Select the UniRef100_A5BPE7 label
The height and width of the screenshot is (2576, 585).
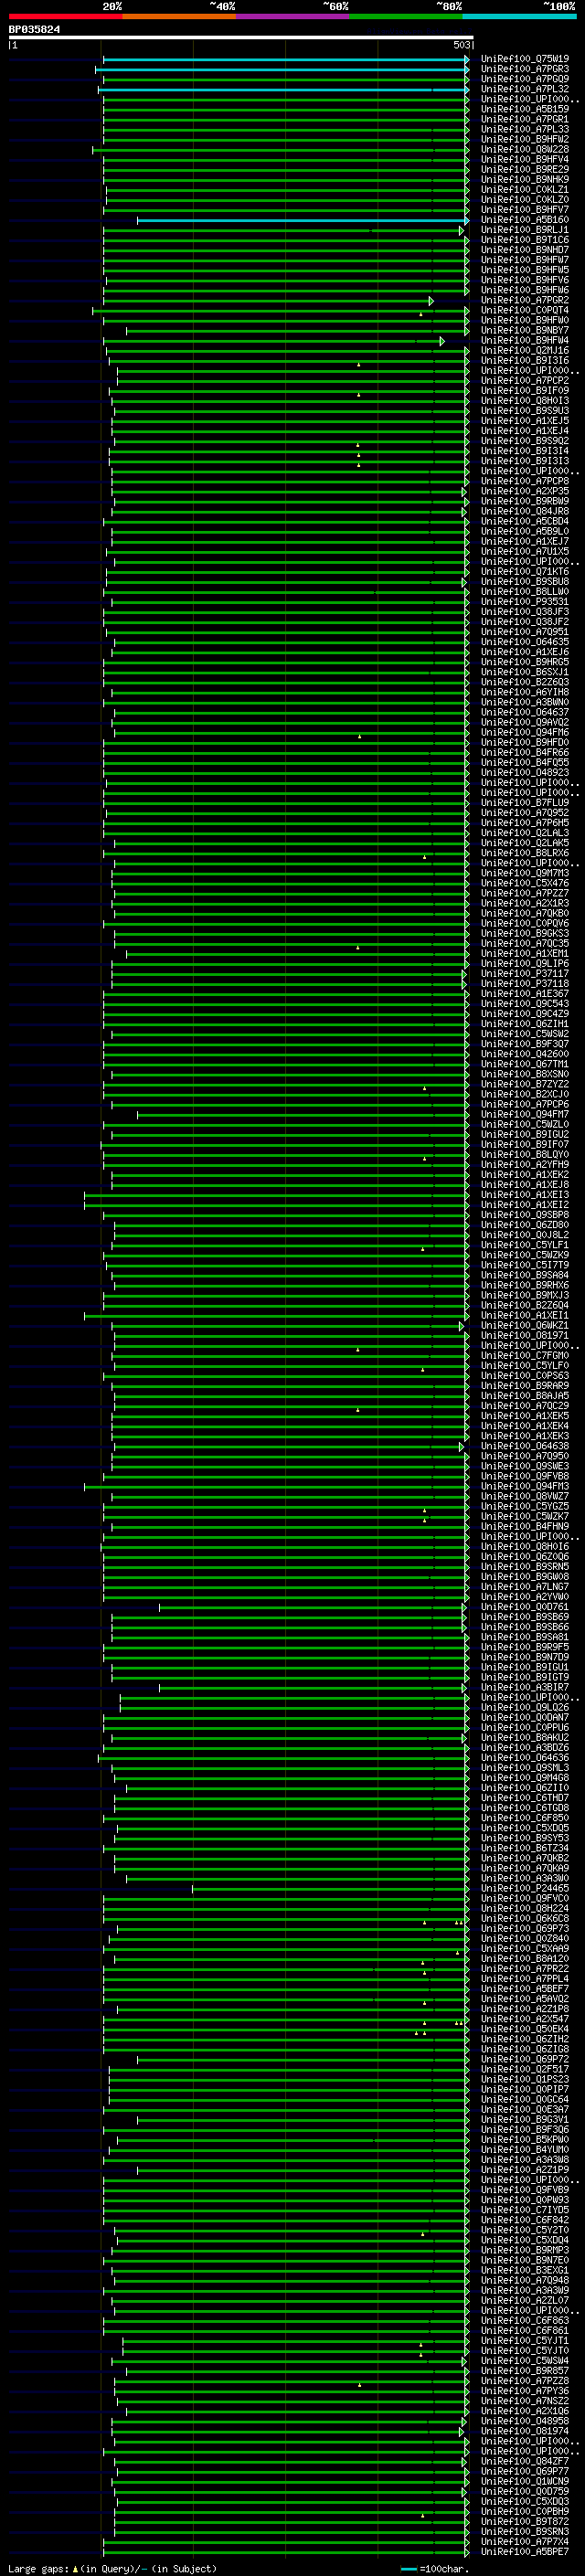click(x=525, y=2552)
